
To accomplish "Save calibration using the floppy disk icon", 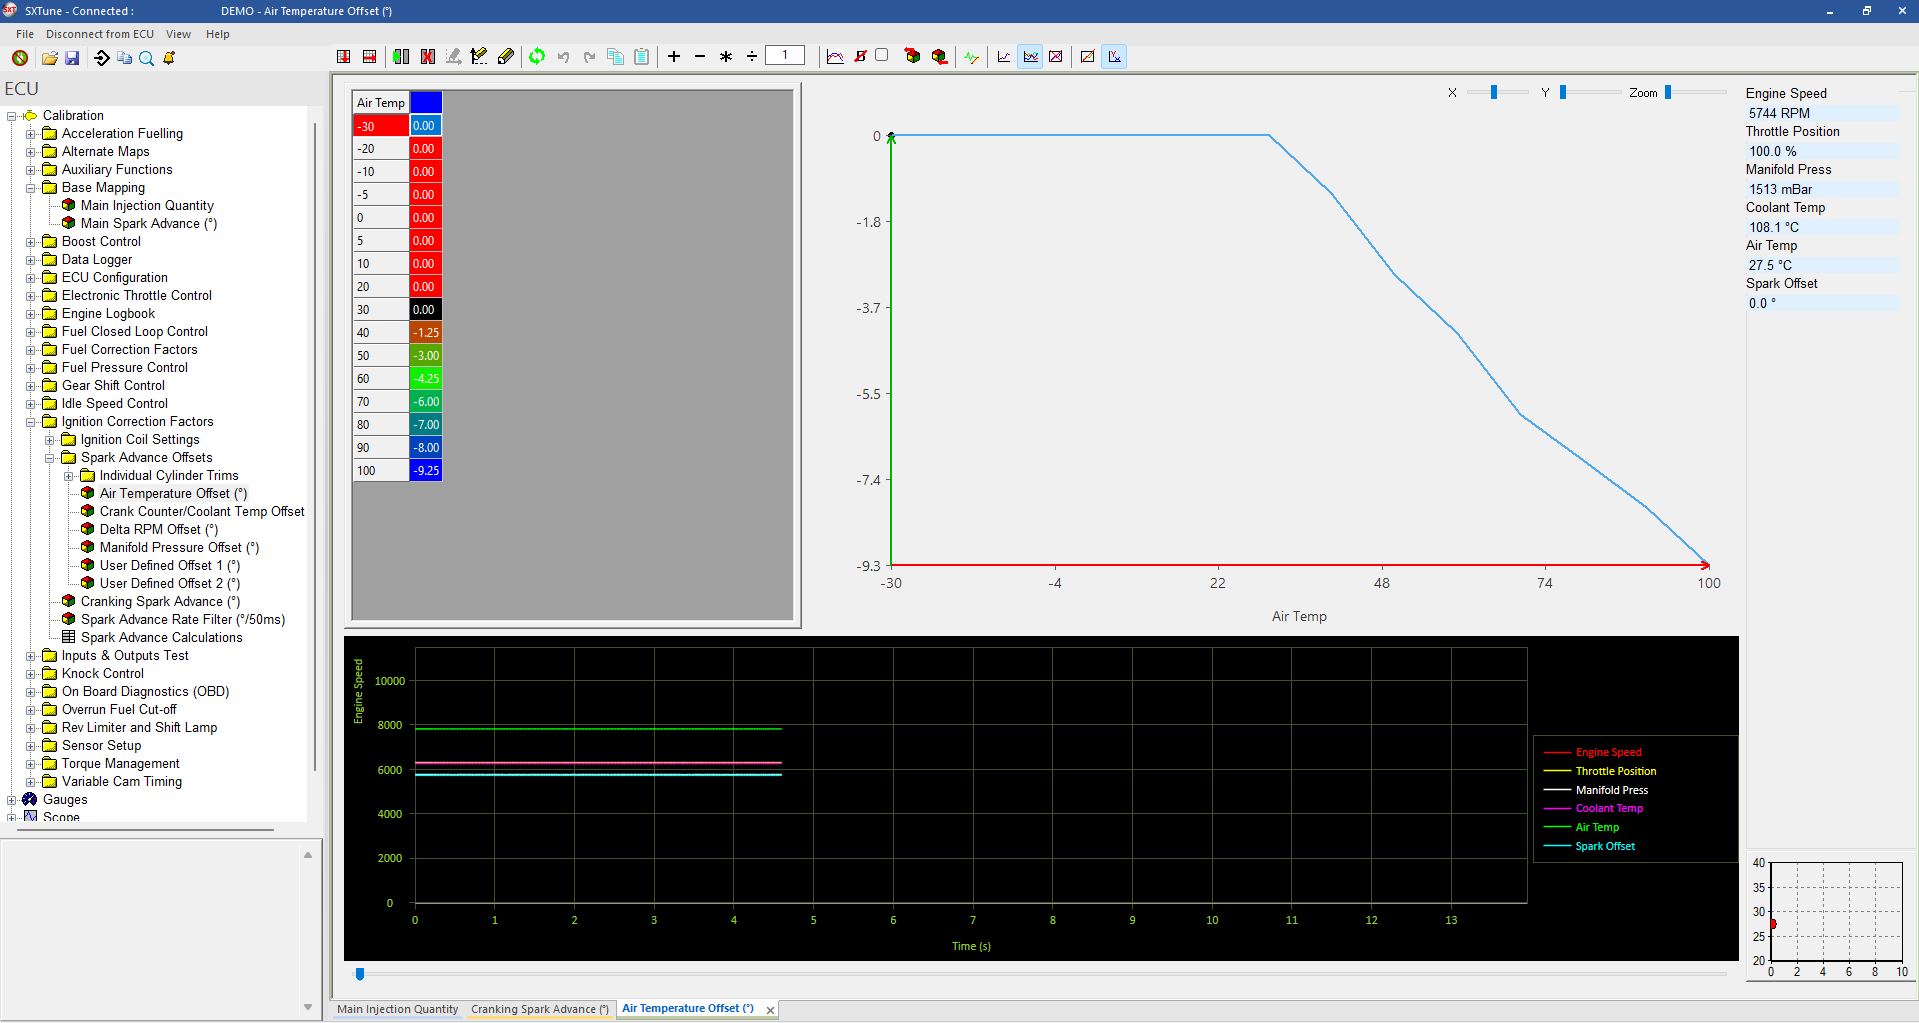I will pyautogui.click(x=72, y=58).
